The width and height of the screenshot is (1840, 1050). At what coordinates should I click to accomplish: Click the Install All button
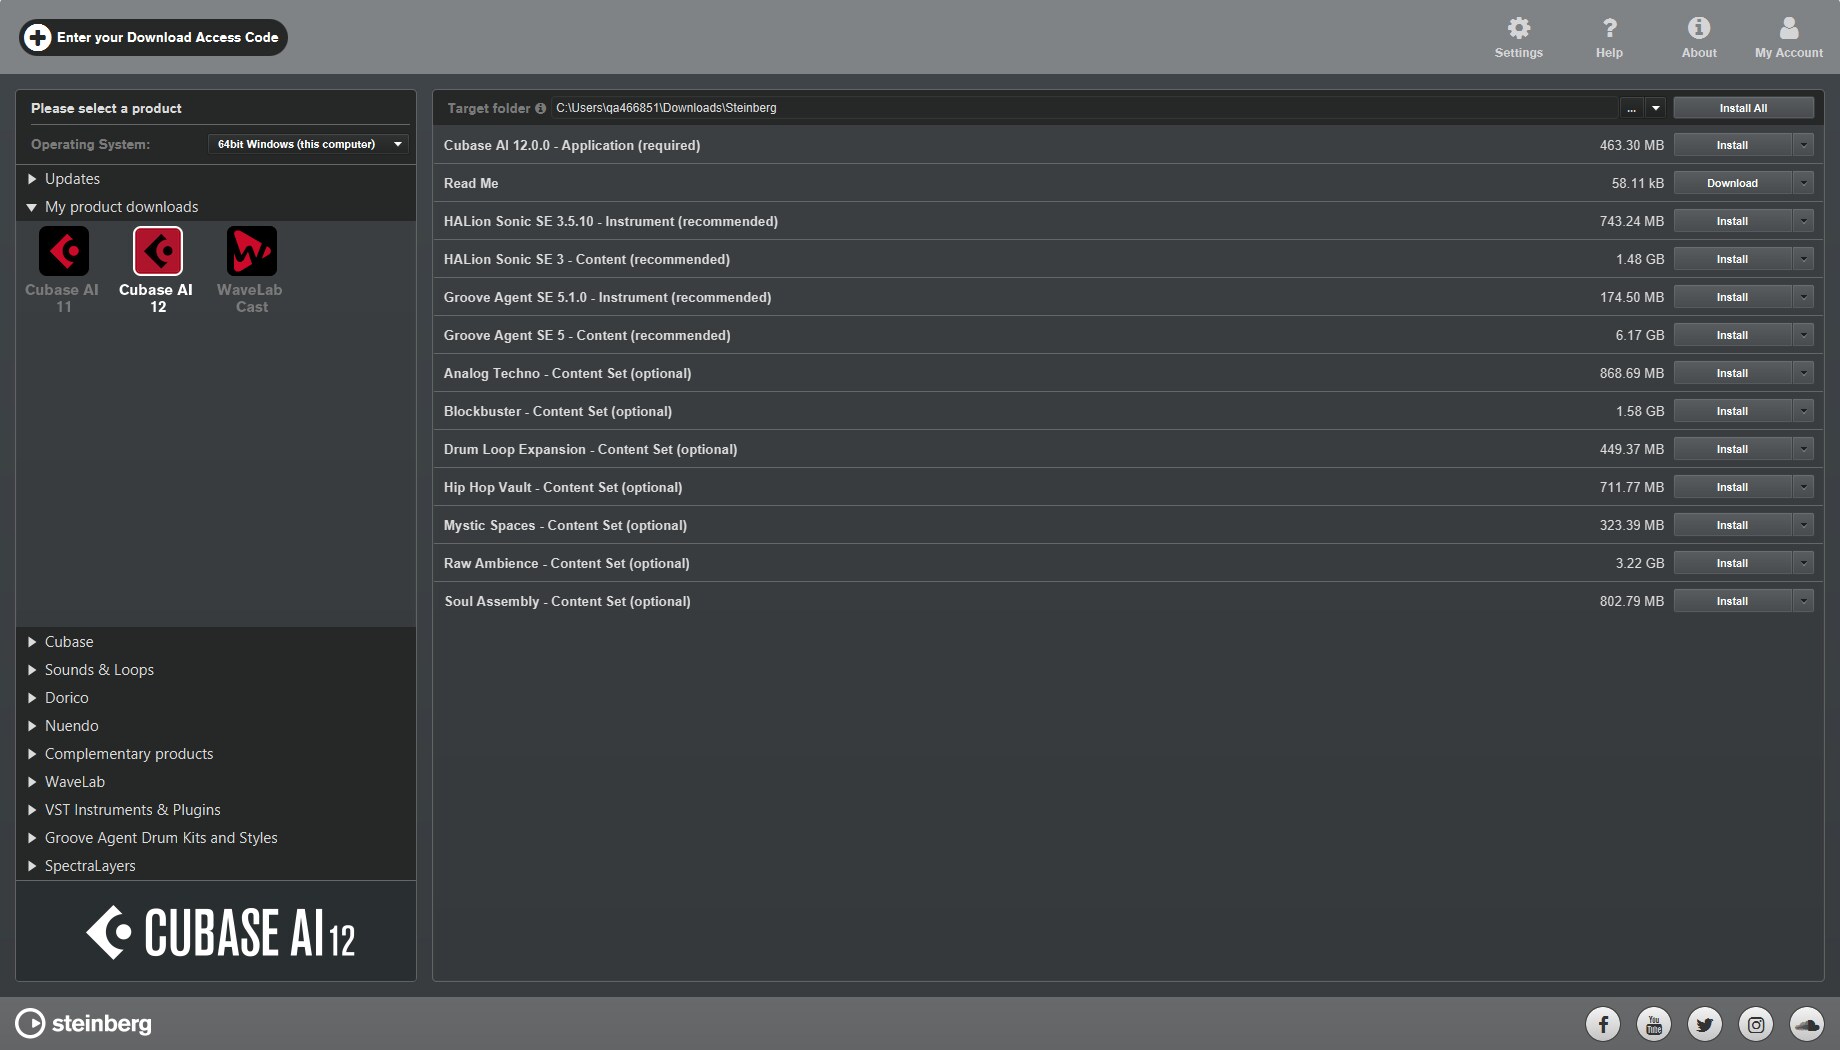click(1743, 108)
